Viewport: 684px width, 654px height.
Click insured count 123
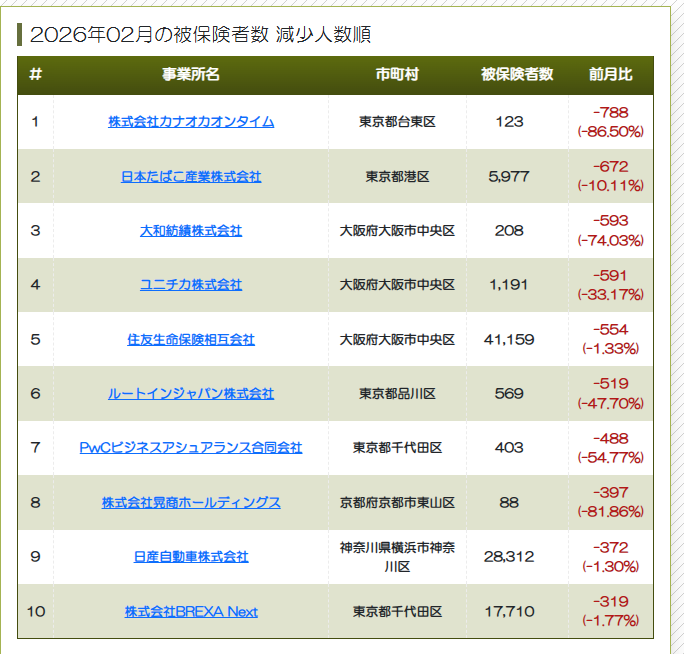[509, 122]
